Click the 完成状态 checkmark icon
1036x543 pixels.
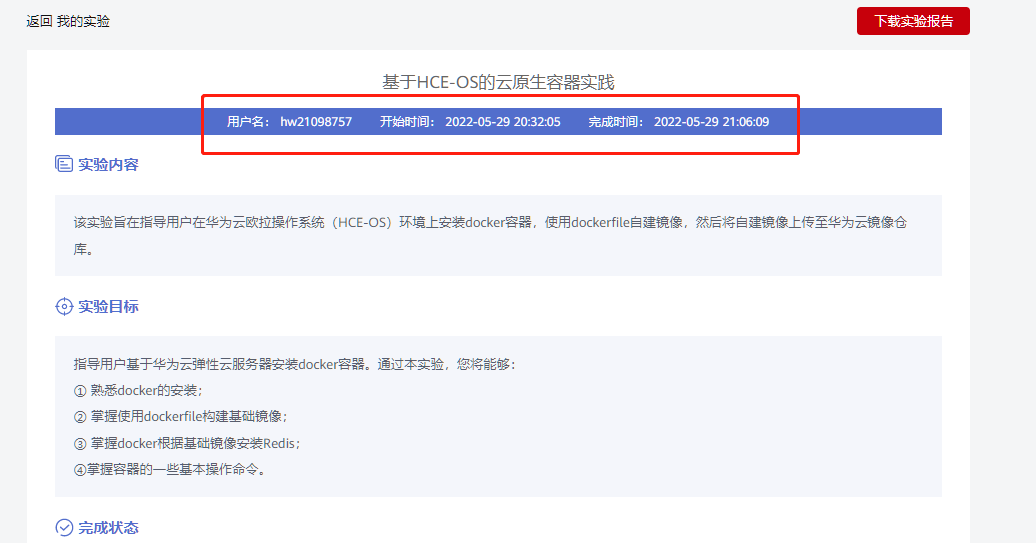[64, 527]
